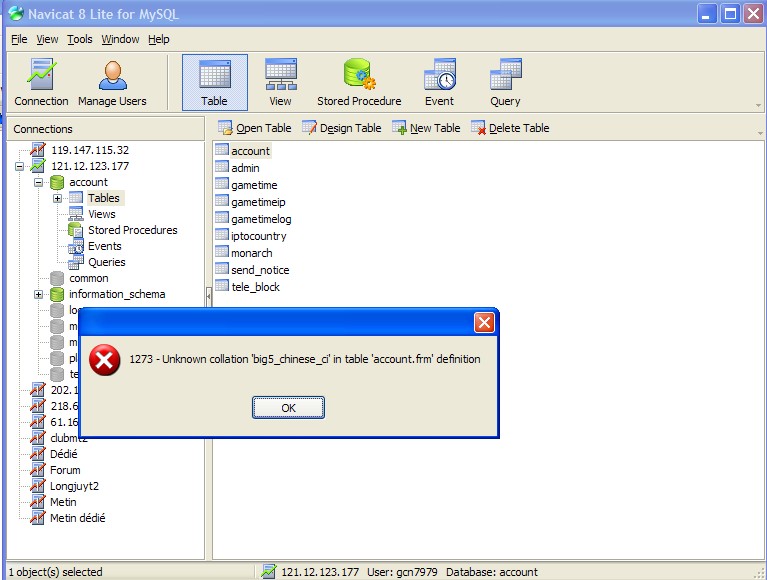Screen dimensions: 767x580
Task: Select Views in the connection tree
Action: pyautogui.click(x=102, y=214)
